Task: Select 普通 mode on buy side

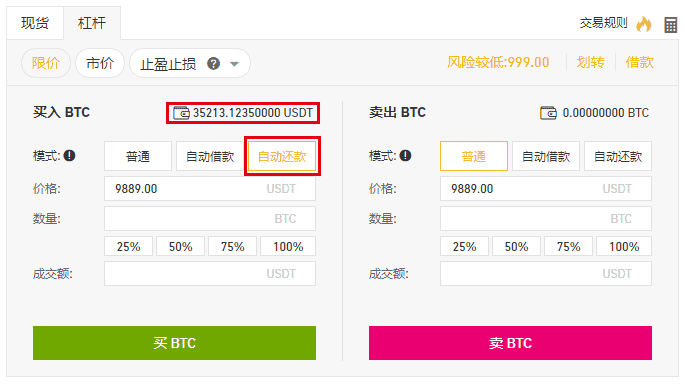Action: (138, 156)
